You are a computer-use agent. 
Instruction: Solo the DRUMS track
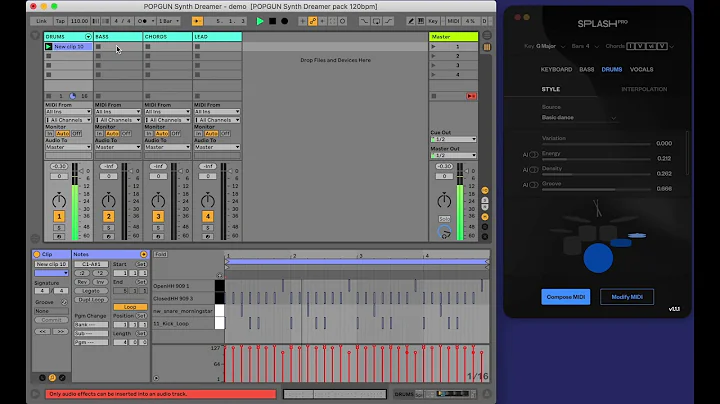pos(59,228)
